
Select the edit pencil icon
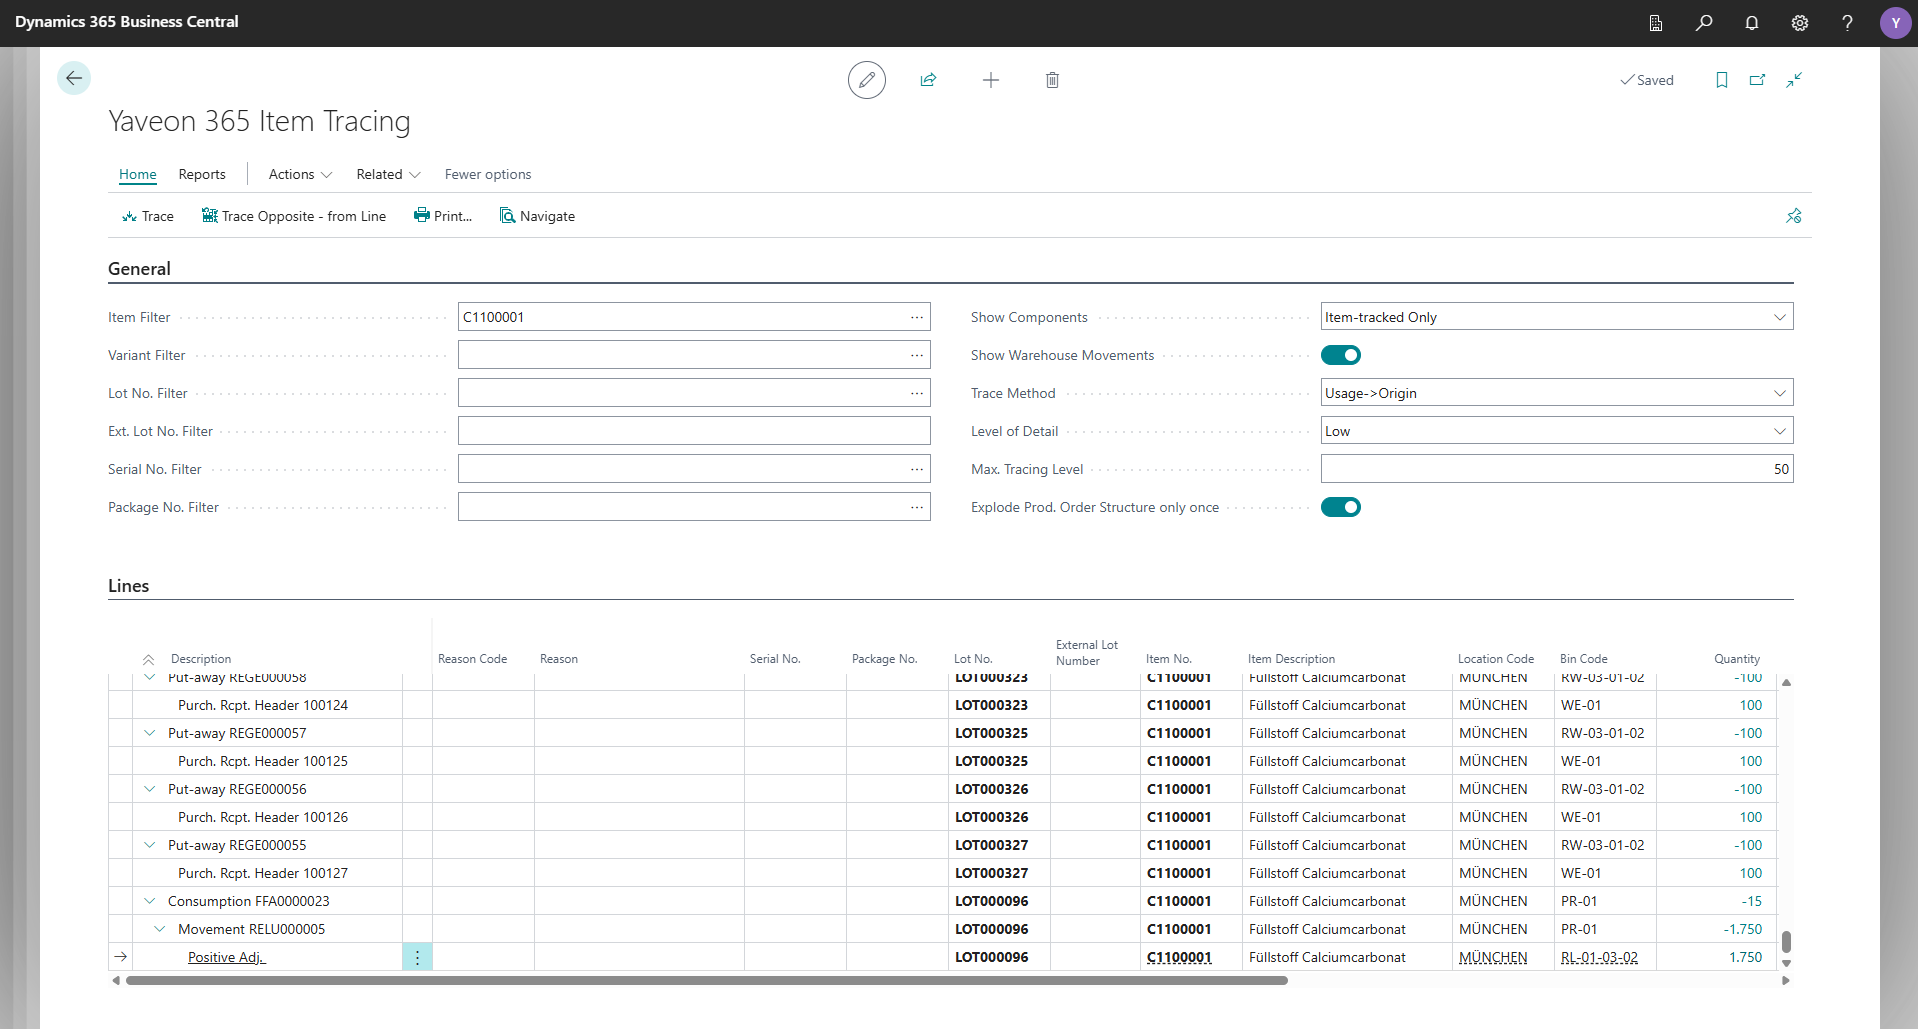click(x=866, y=80)
